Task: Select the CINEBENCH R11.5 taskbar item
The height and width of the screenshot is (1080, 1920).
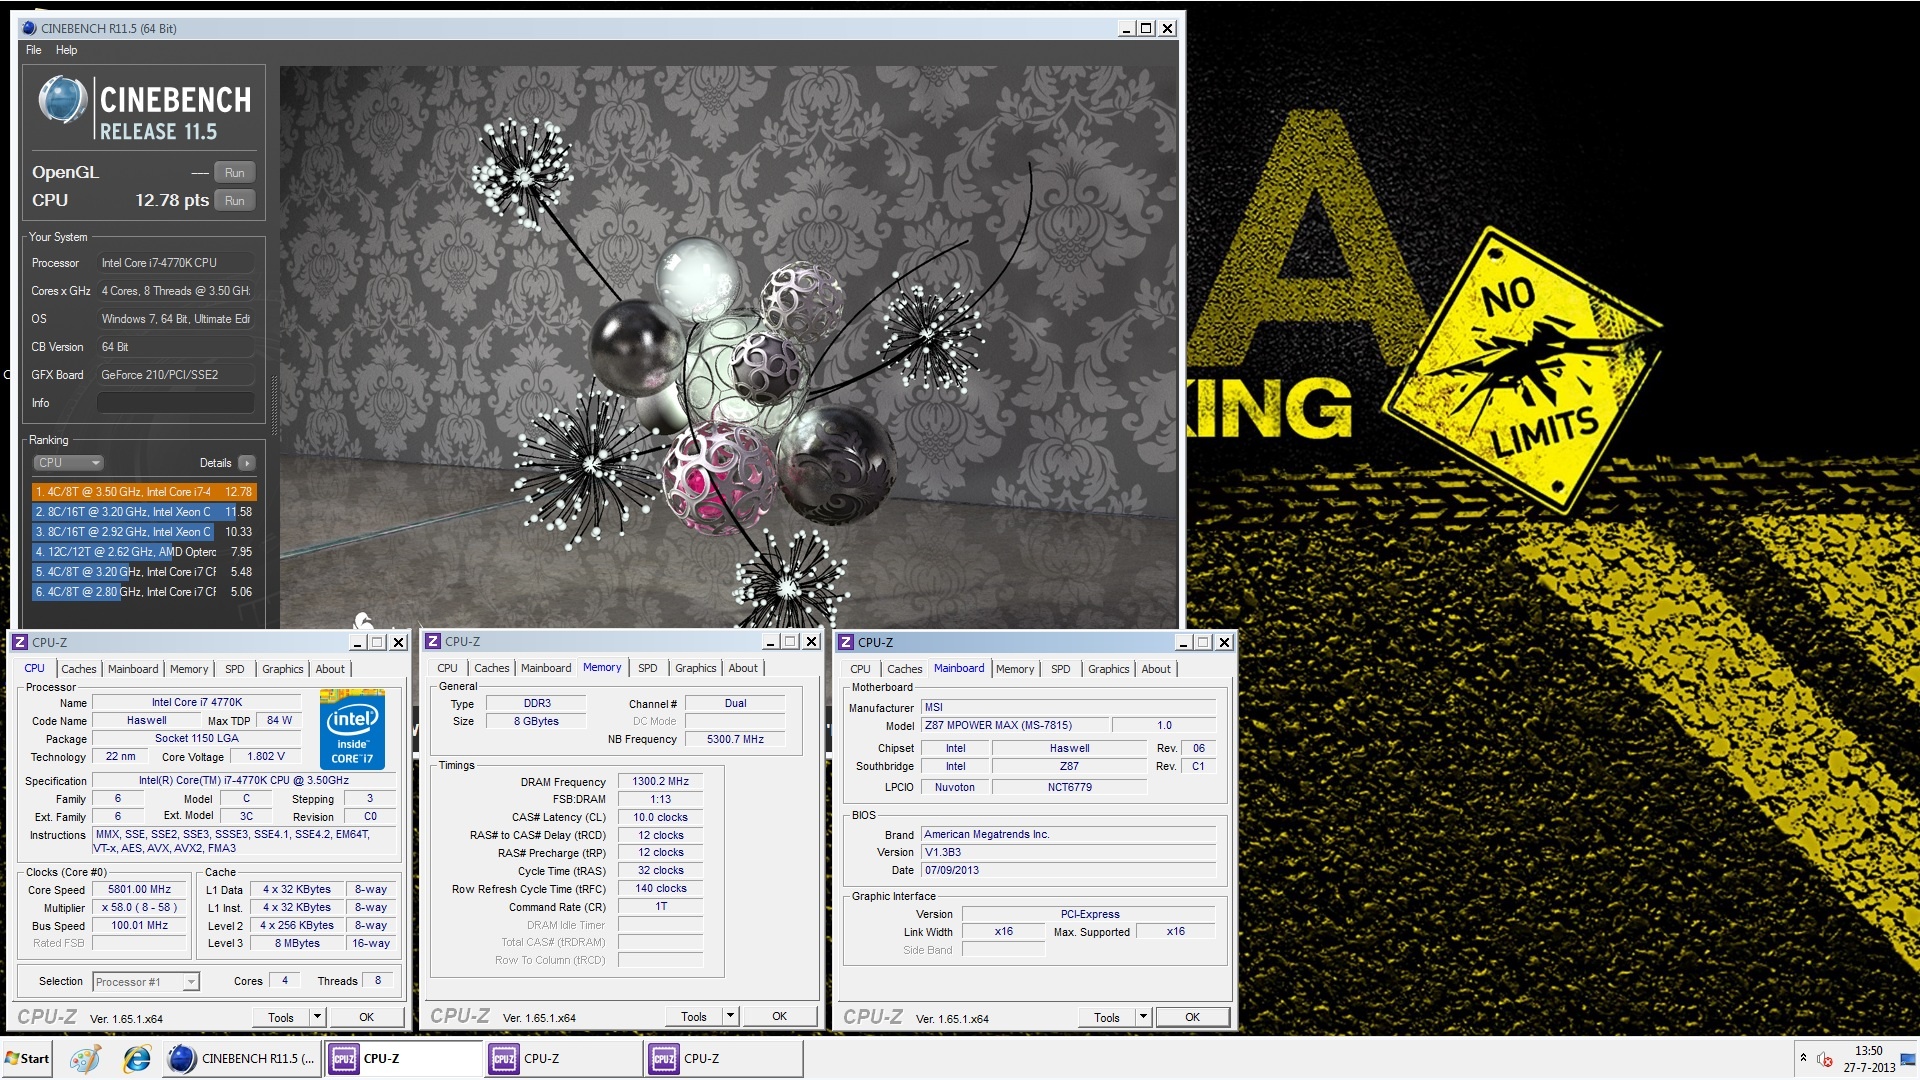Action: click(x=242, y=1059)
